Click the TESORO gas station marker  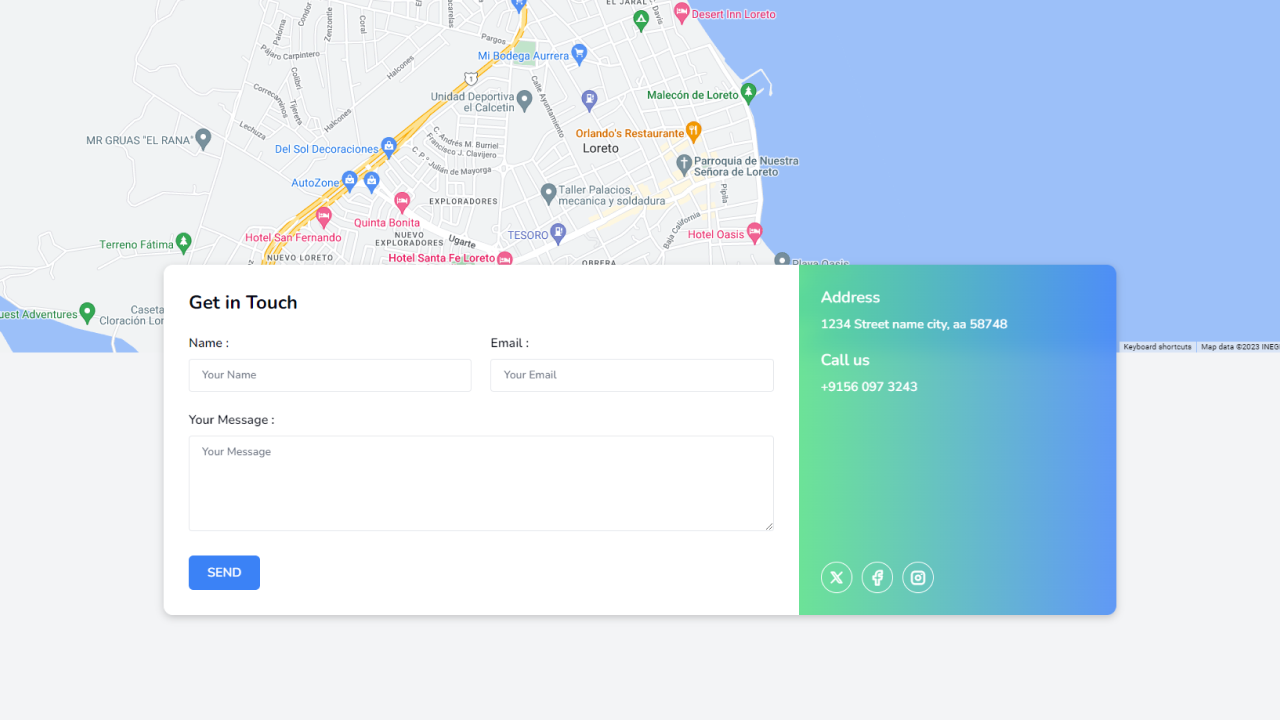pos(559,233)
